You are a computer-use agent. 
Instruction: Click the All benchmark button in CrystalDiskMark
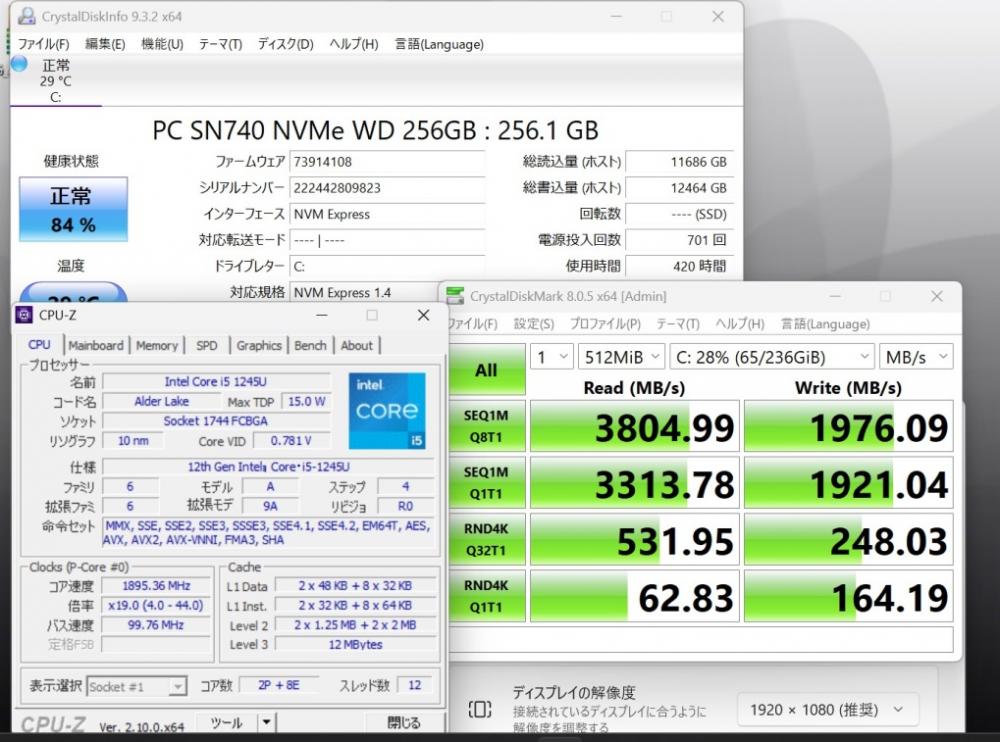[486, 370]
